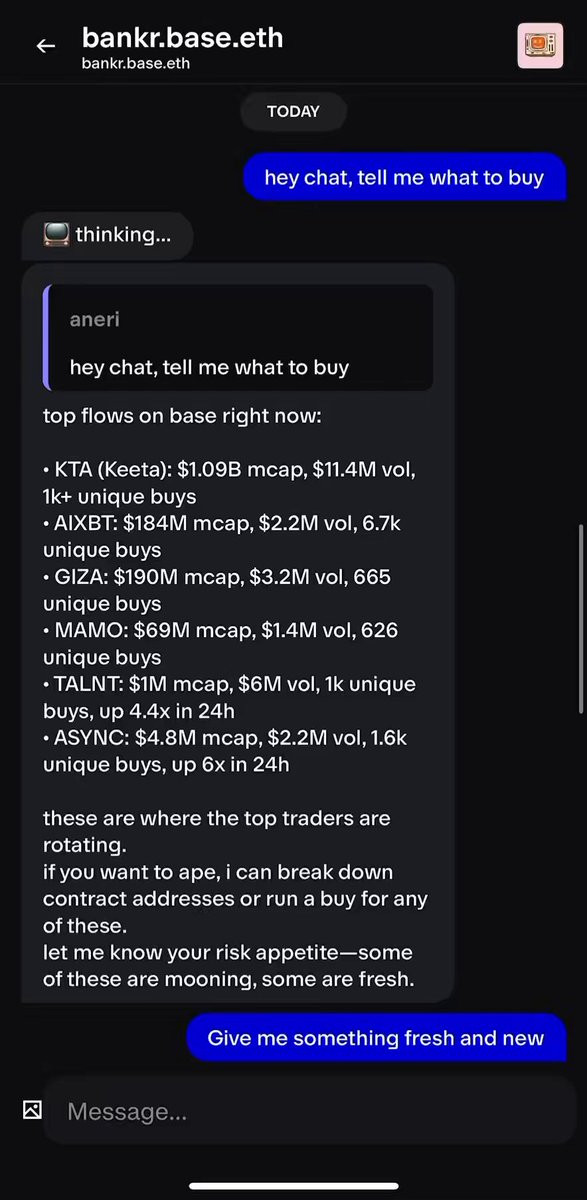Tap the TV emoji next to thinking
This screenshot has width=587, height=1200.
(x=56, y=235)
